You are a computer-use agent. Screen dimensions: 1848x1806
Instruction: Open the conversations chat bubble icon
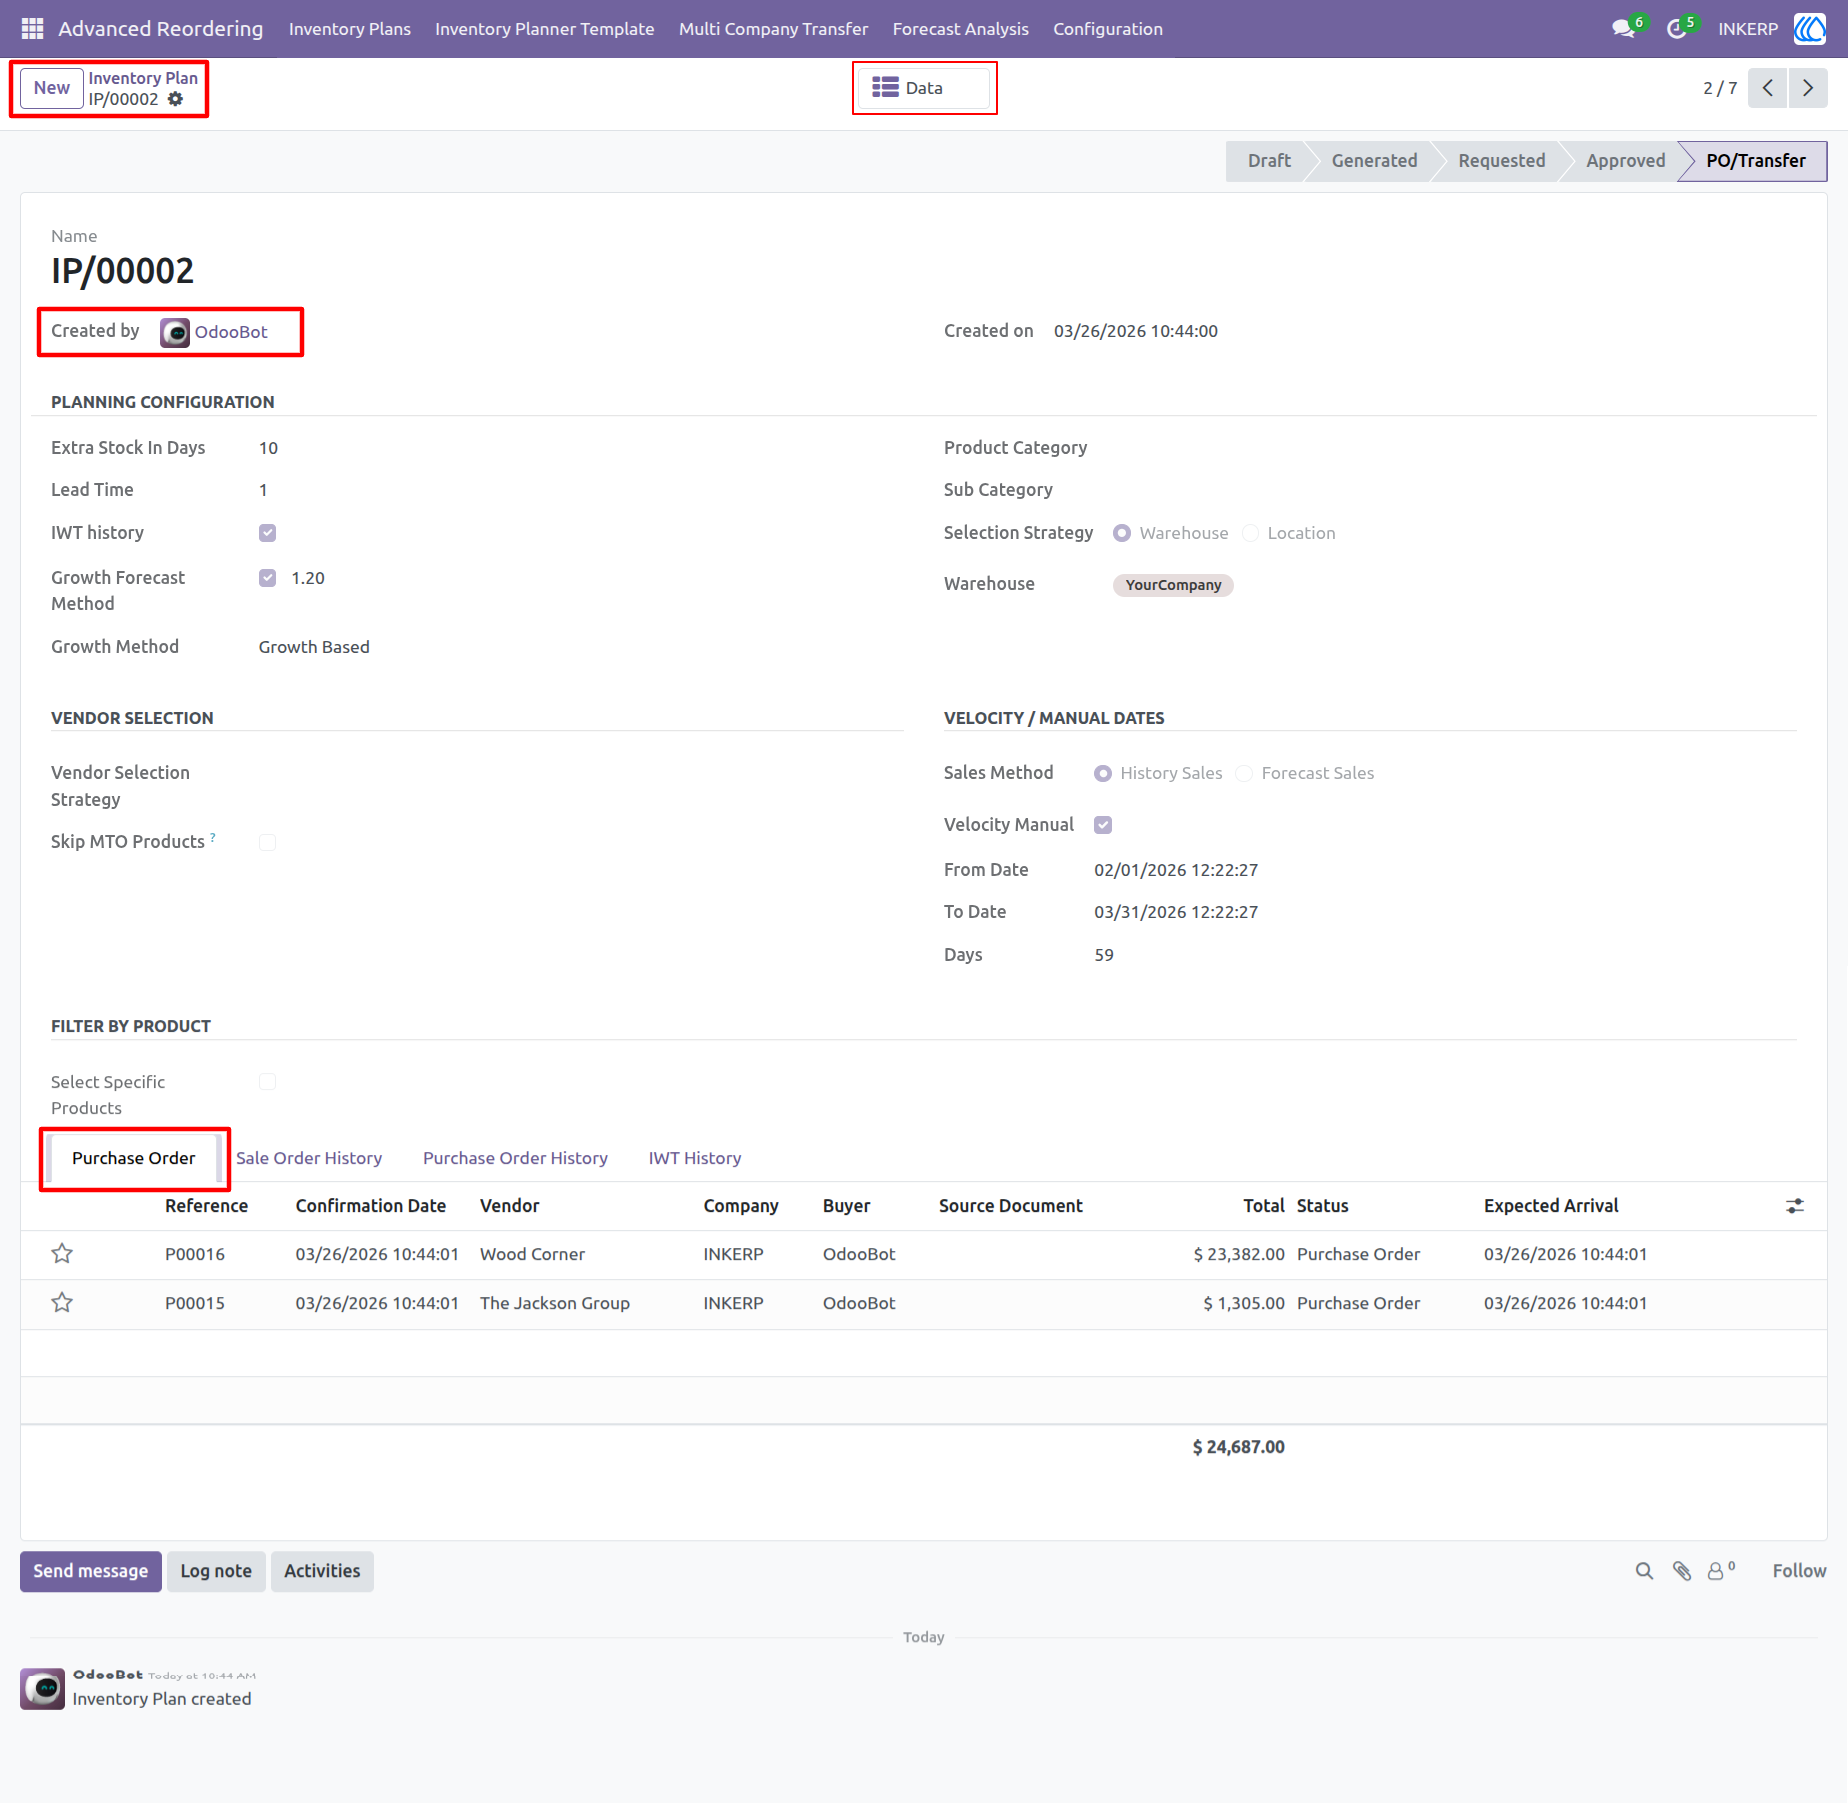point(1623,29)
